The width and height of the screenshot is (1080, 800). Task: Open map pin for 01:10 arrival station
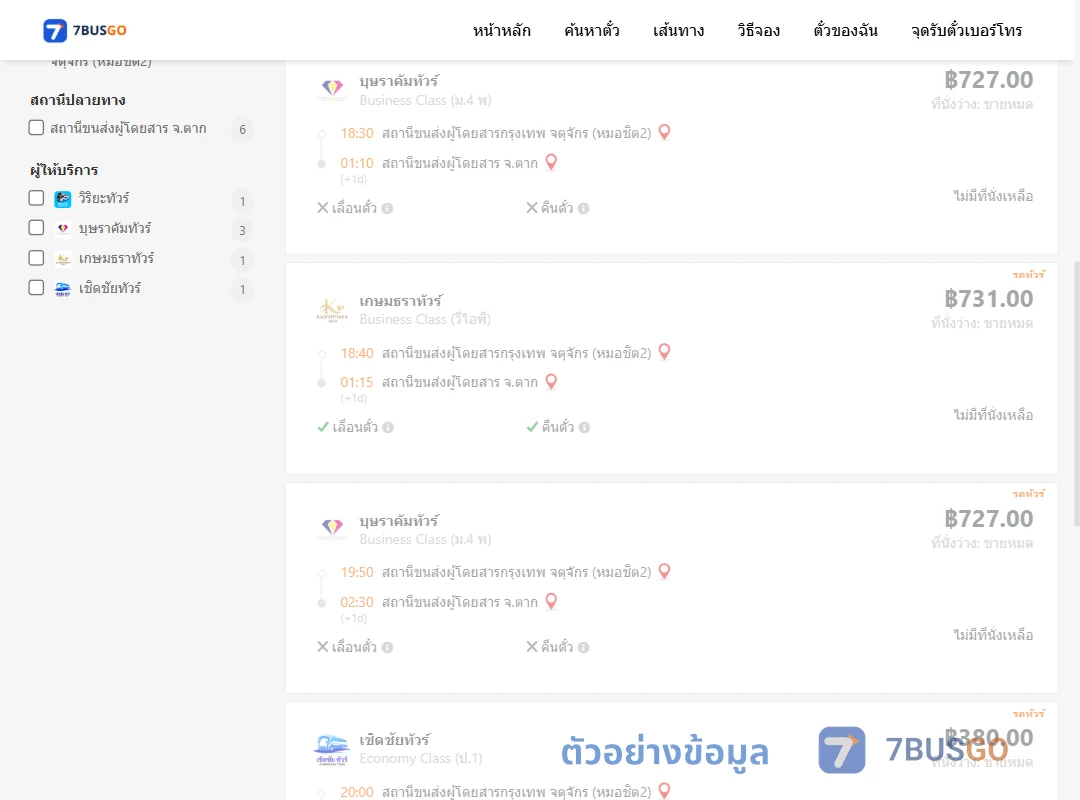point(551,162)
